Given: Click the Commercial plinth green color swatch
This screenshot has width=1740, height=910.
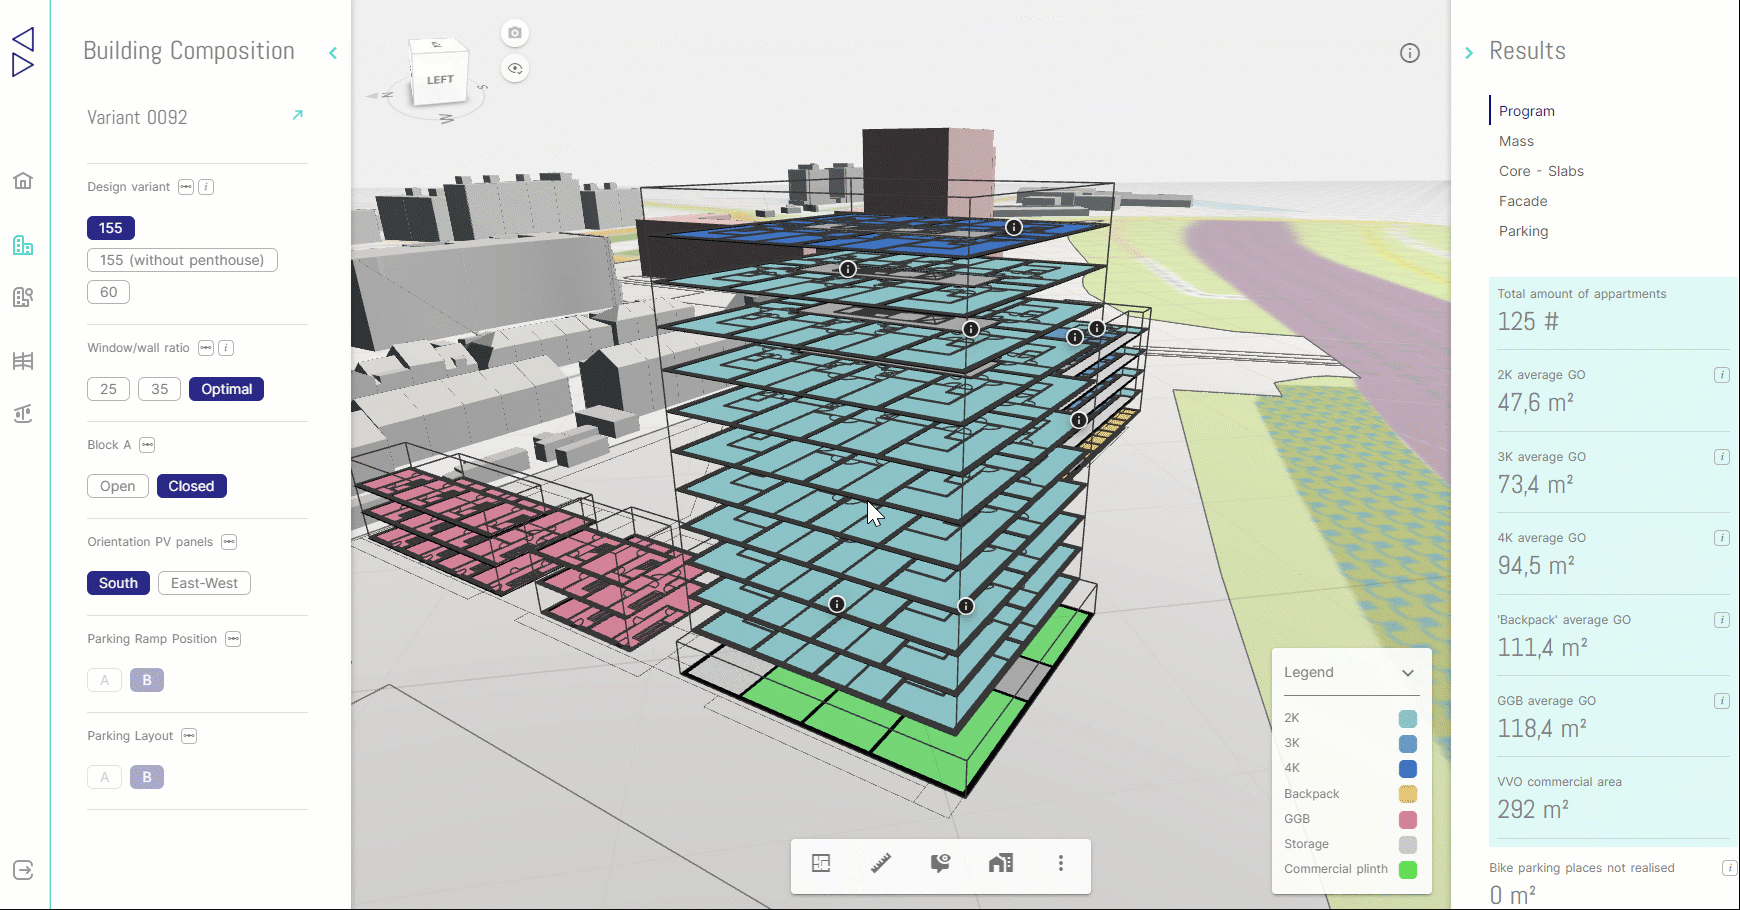Looking at the screenshot, I should tap(1408, 870).
